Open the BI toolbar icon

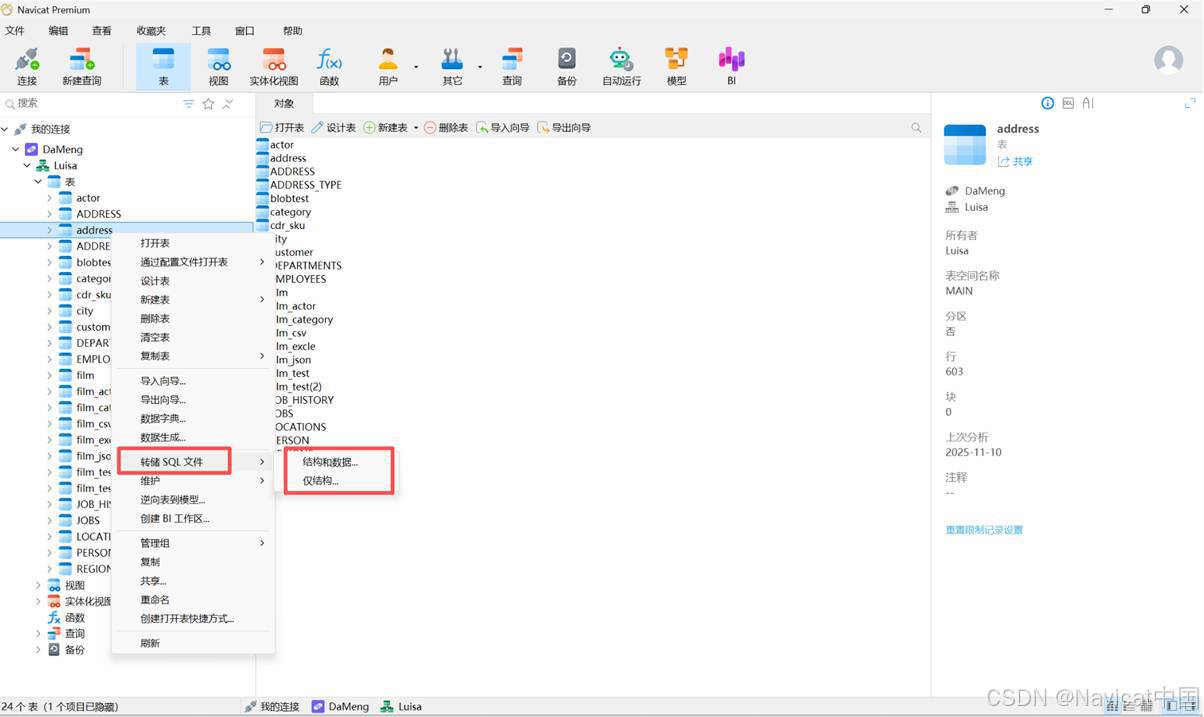click(x=731, y=67)
